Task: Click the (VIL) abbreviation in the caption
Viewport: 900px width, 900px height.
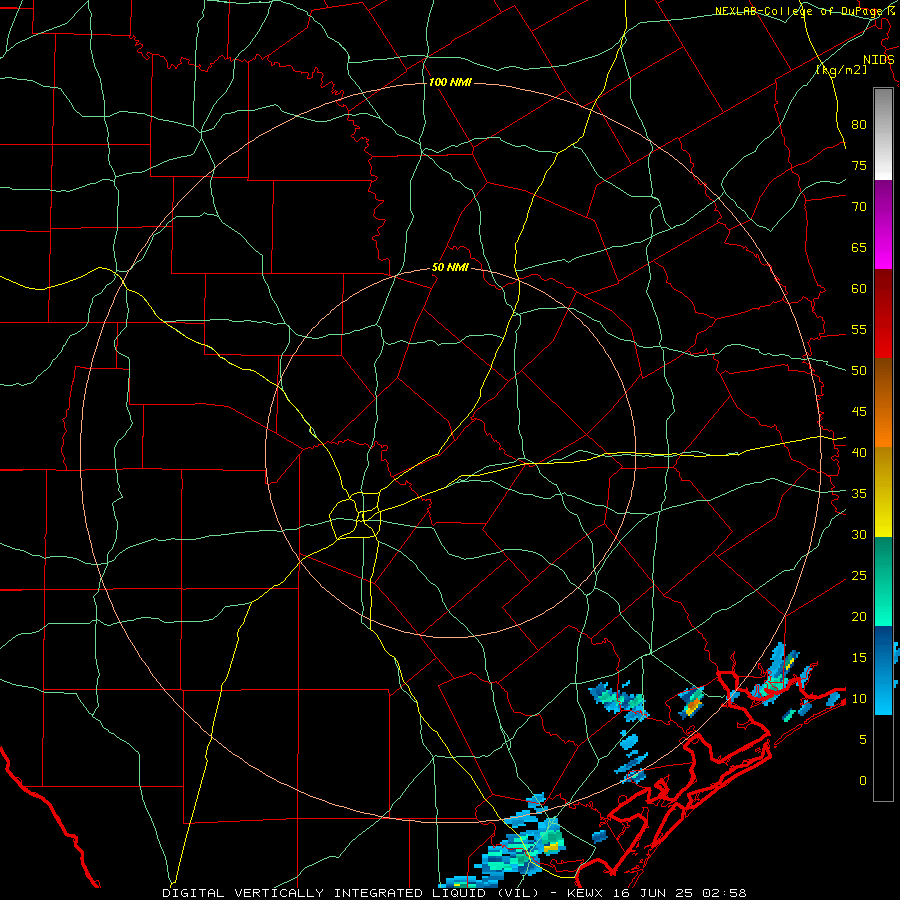Action: [x=518, y=893]
